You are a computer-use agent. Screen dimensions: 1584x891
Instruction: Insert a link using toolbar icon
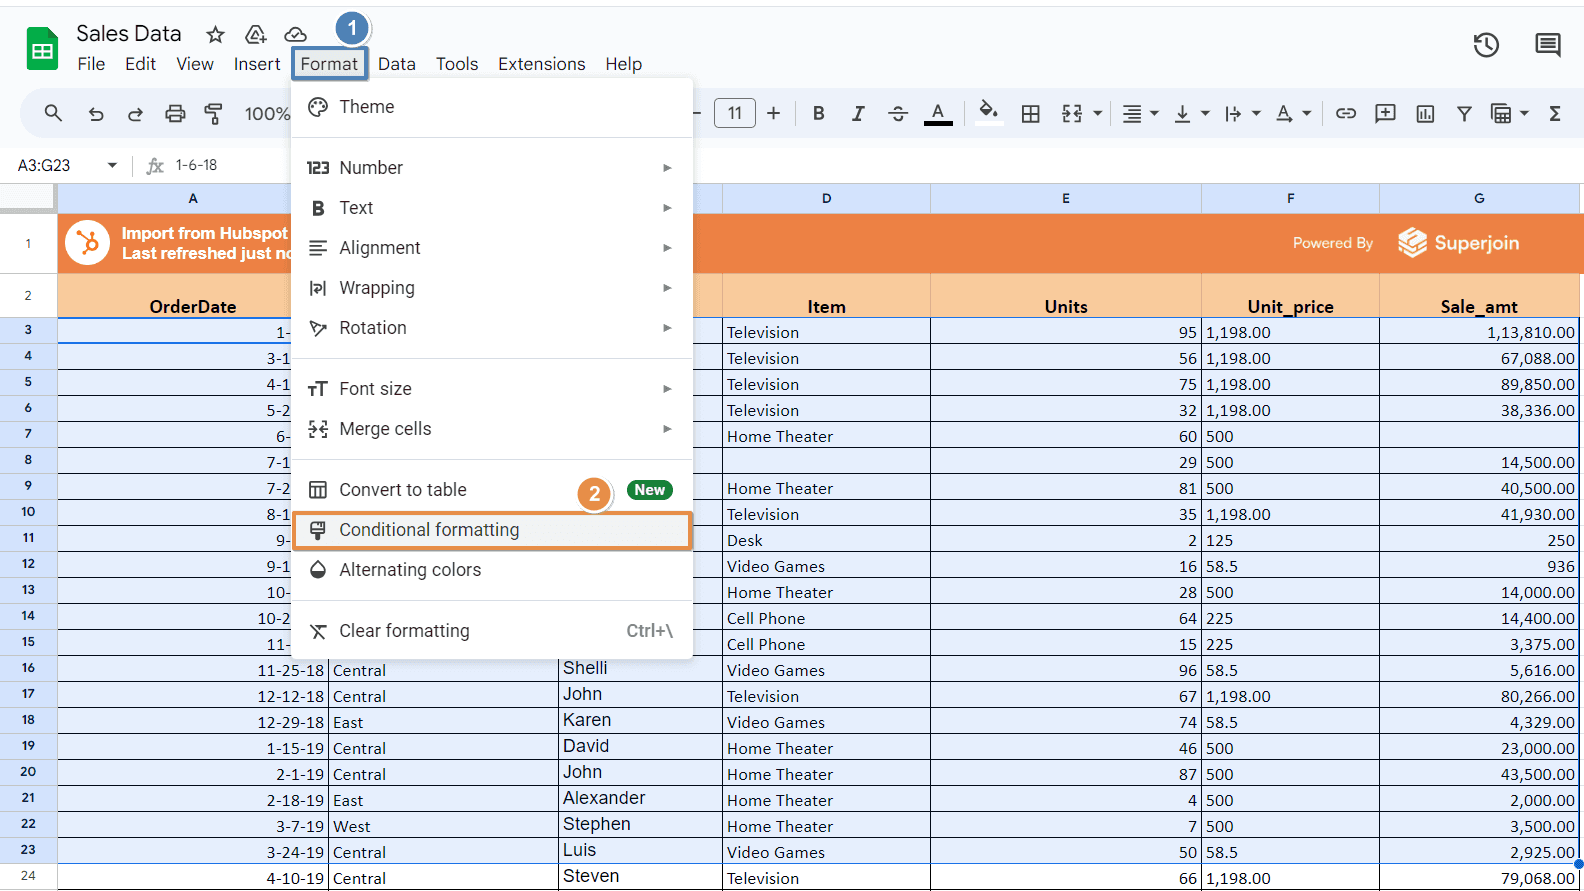[x=1346, y=113]
